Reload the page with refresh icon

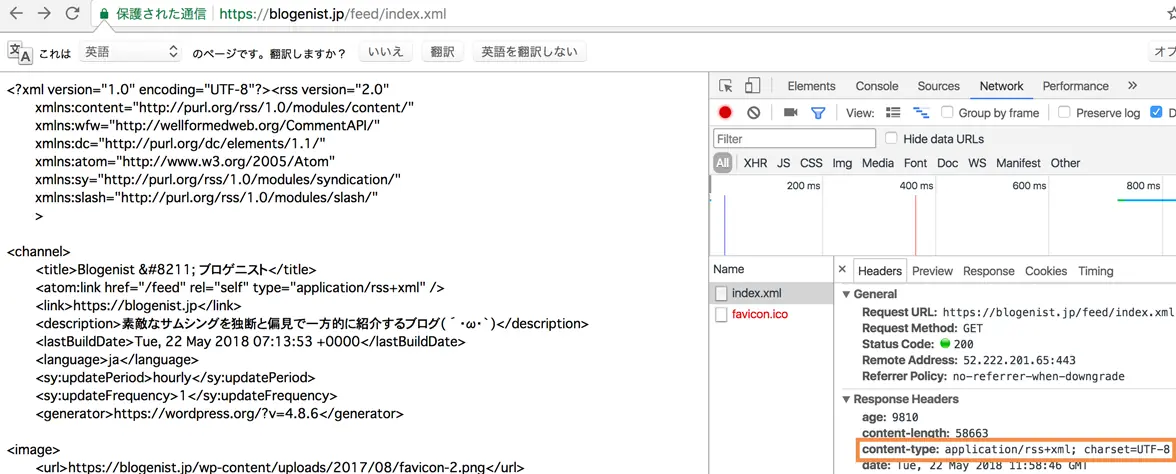pyautogui.click(x=73, y=14)
